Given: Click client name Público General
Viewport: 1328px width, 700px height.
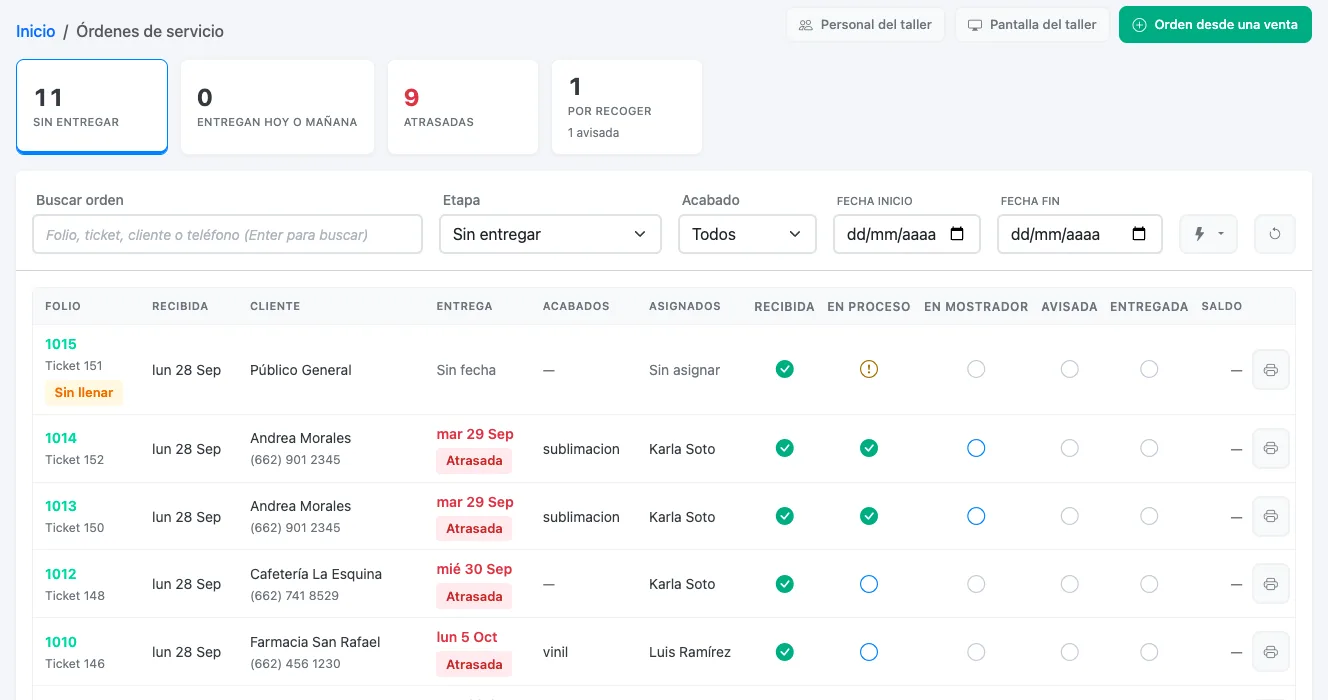Looking at the screenshot, I should [x=301, y=370].
